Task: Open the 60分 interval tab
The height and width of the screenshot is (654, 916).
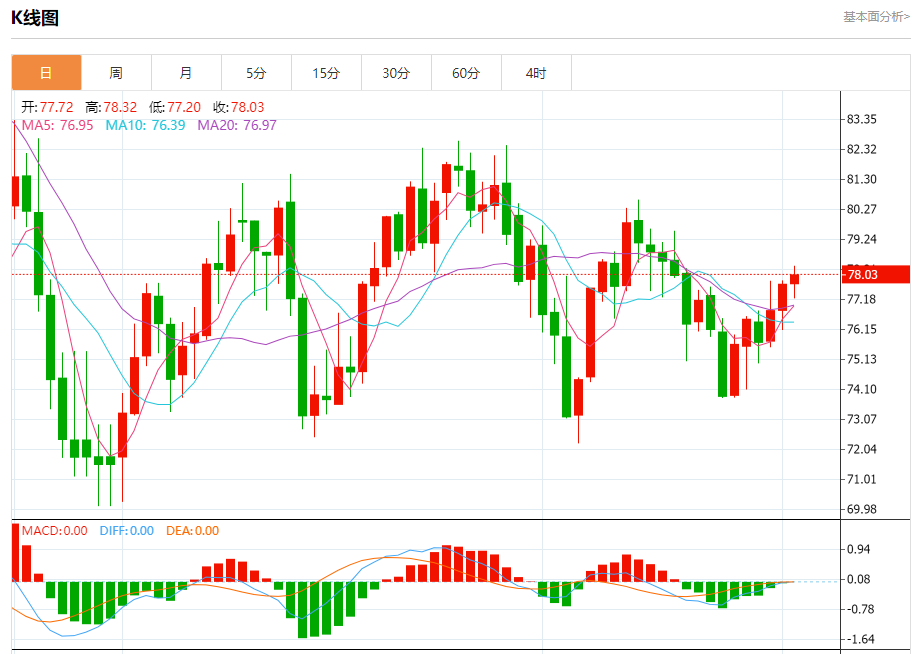Action: (x=466, y=73)
